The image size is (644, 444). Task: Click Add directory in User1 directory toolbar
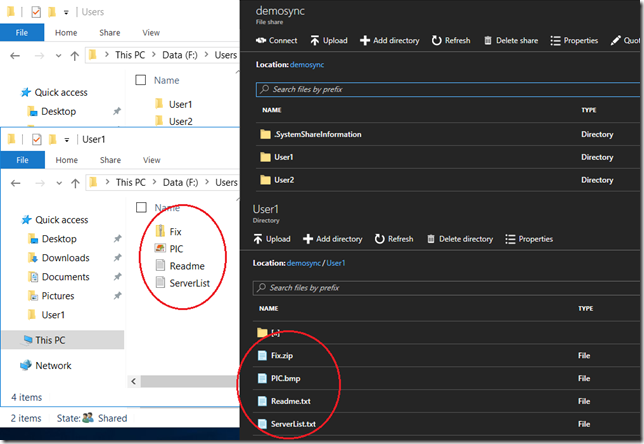(x=333, y=239)
